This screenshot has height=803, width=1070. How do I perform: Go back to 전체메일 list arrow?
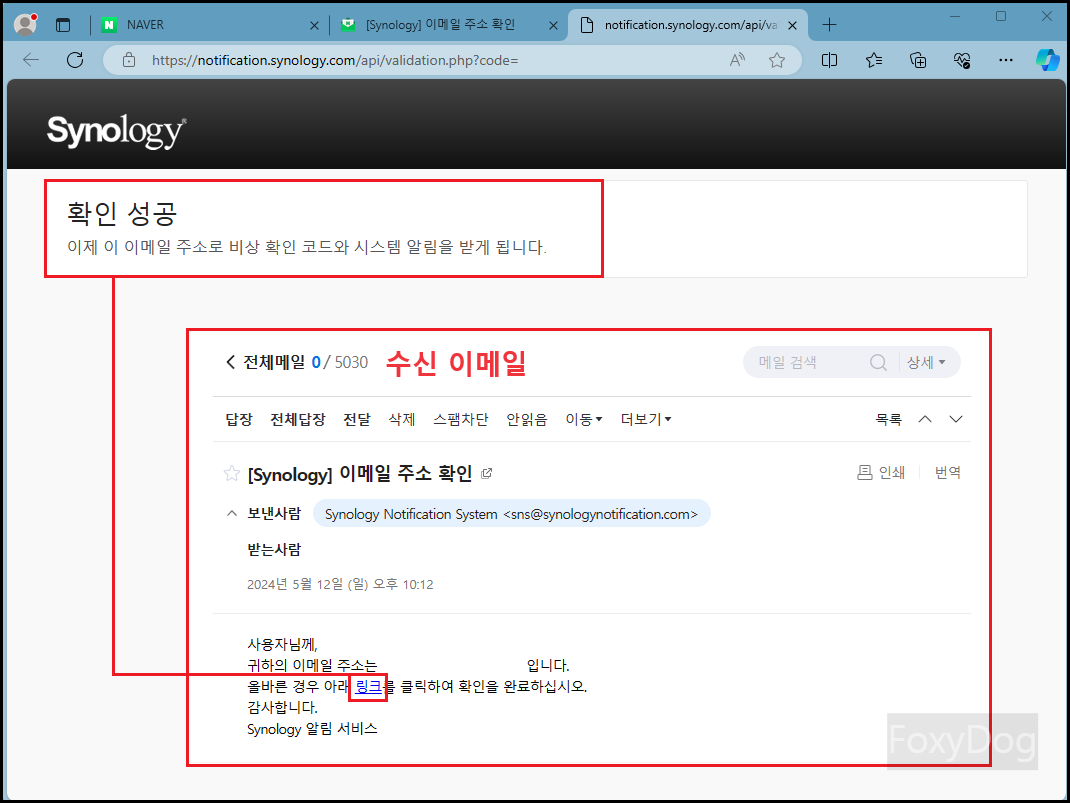[x=230, y=362]
